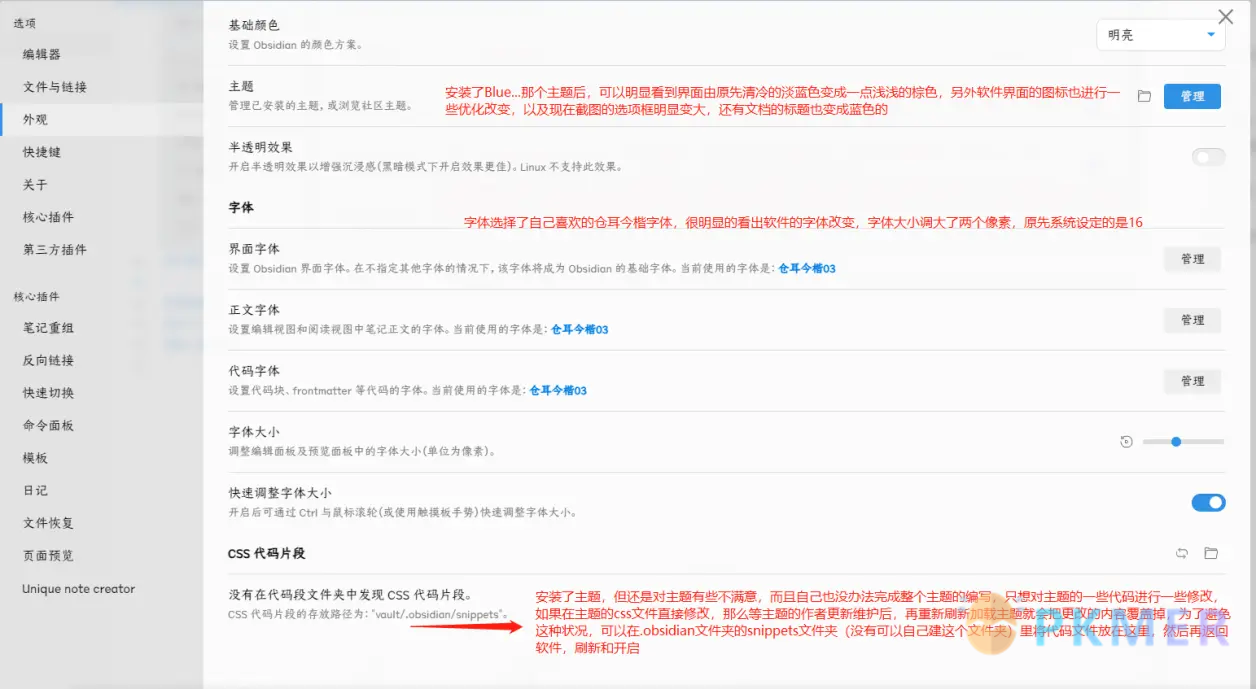Image resolution: width=1256 pixels, height=689 pixels.
Task: Click the blue 管理 button for 主题
Action: (1192, 97)
